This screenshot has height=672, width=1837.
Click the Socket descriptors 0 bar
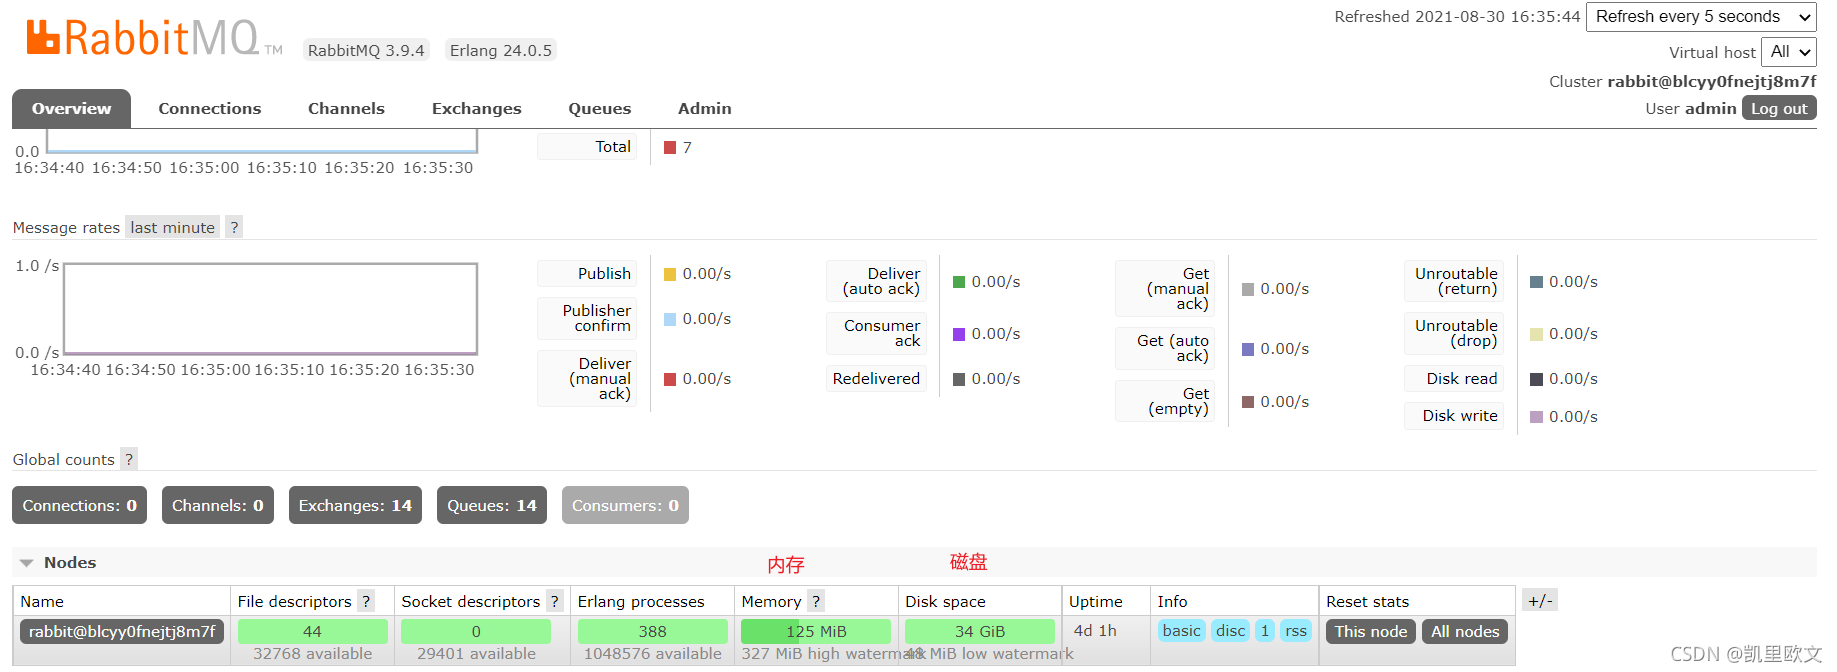pos(476,631)
